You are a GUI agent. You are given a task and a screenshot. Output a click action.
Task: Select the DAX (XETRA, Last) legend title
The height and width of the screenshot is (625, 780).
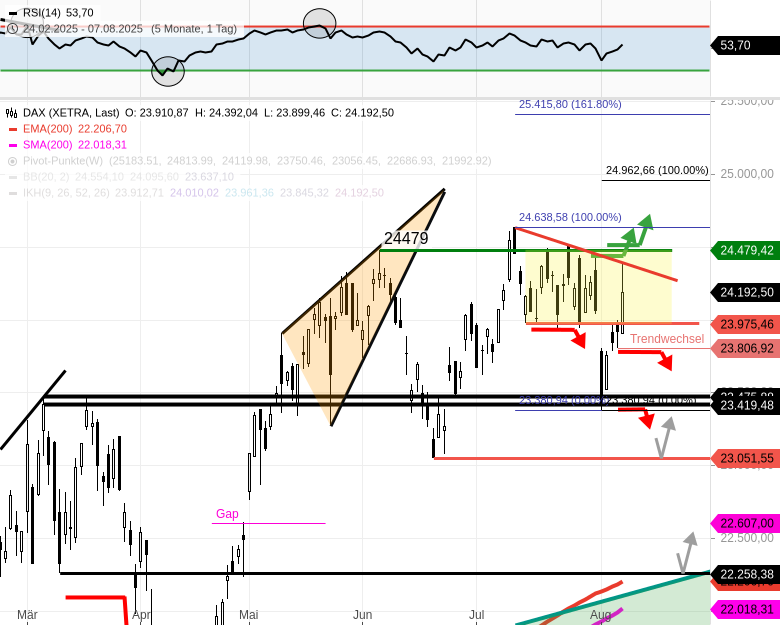click(71, 113)
